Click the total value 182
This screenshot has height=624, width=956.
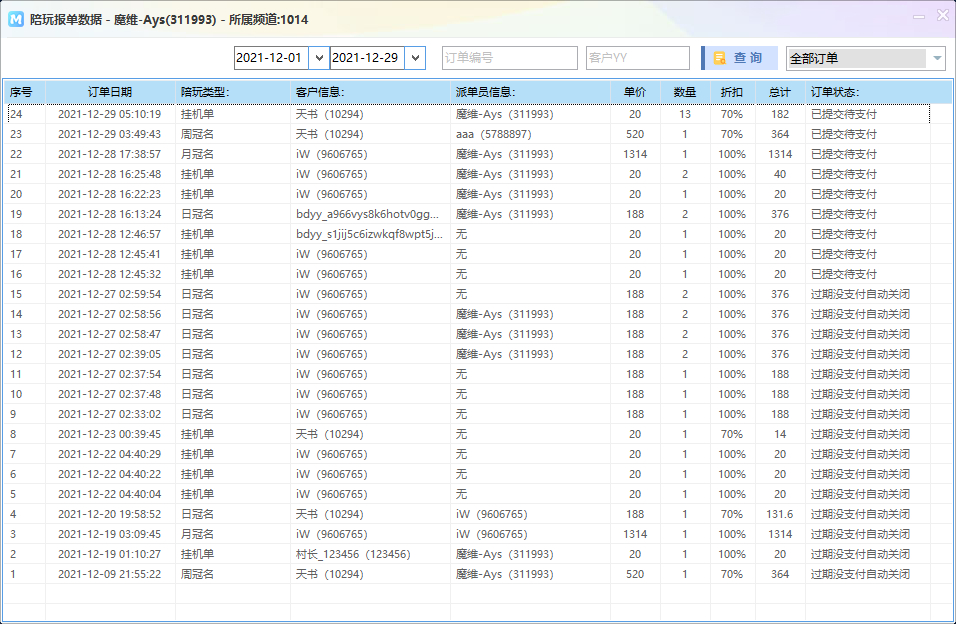point(780,114)
